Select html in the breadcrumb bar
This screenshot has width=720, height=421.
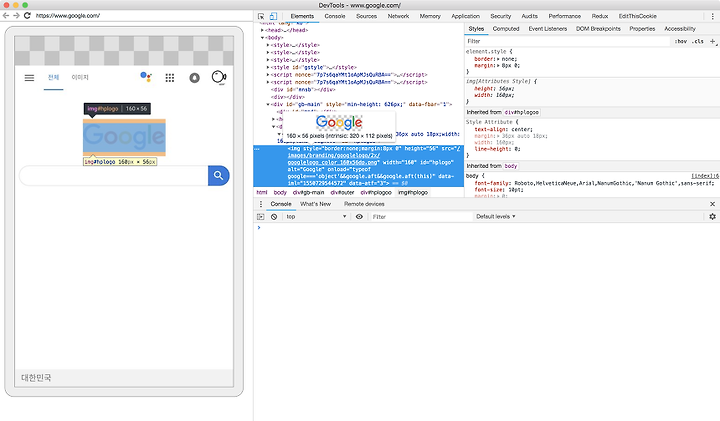point(262,192)
